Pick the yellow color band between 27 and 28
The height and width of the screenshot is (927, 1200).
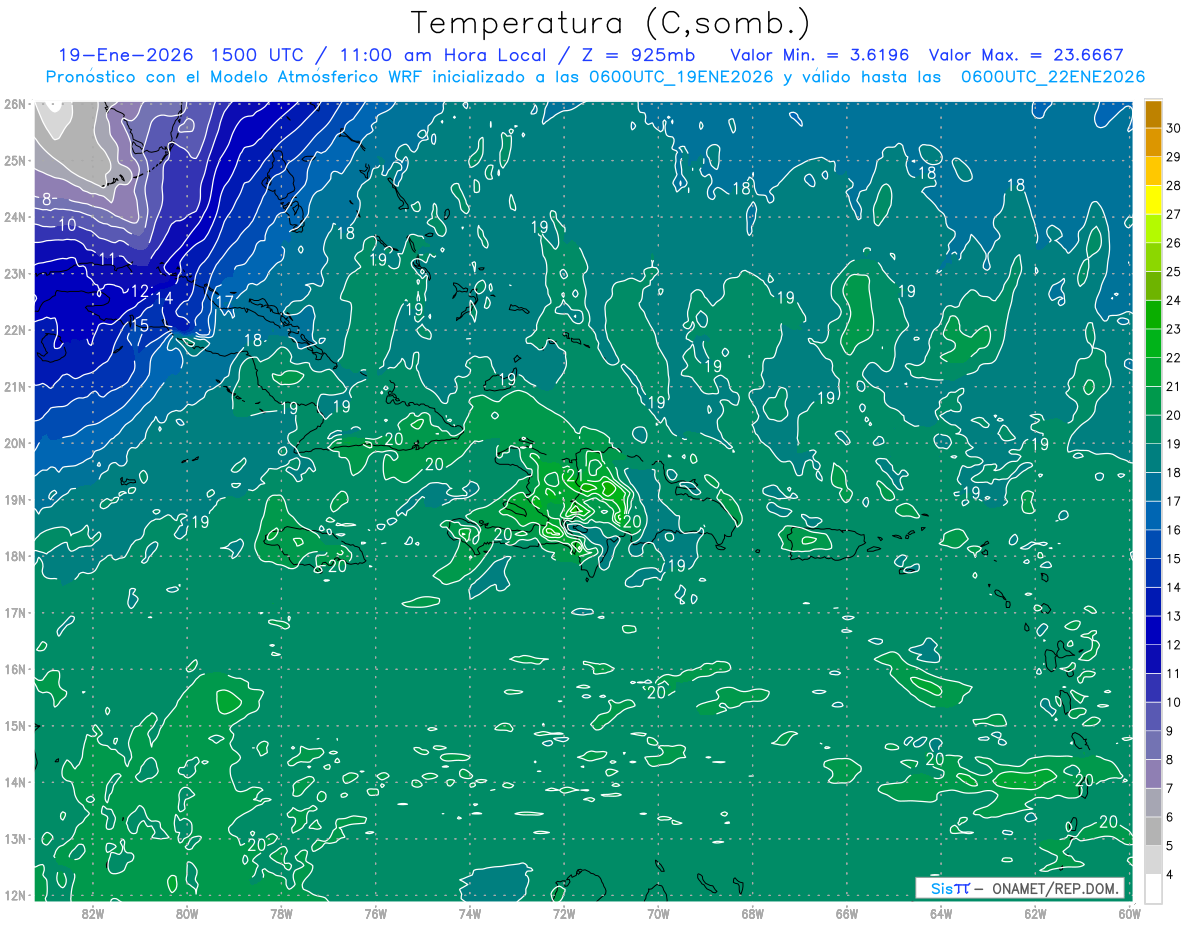(1153, 199)
